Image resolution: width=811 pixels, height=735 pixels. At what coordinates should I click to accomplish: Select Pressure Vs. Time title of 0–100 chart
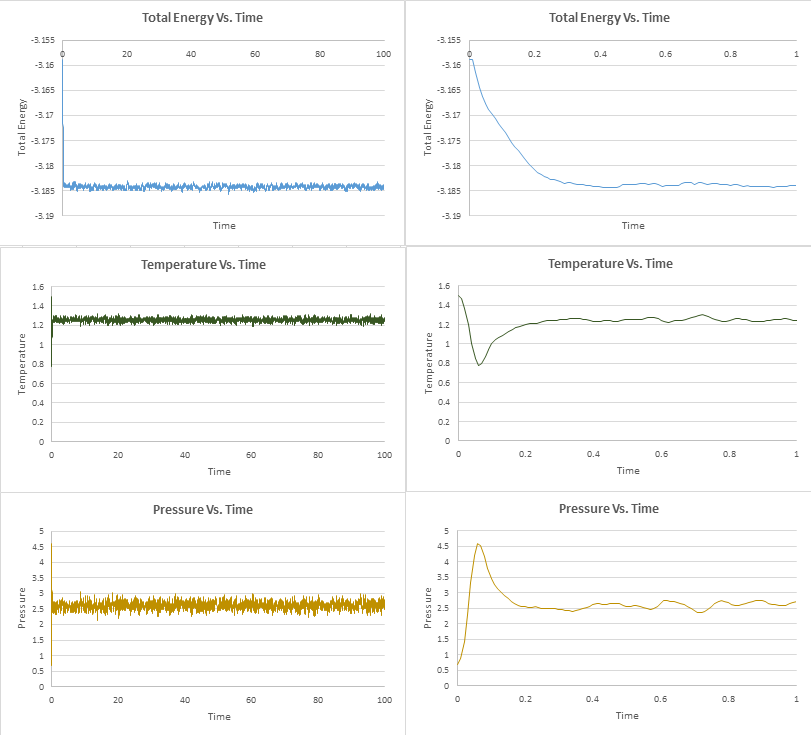[203, 509]
